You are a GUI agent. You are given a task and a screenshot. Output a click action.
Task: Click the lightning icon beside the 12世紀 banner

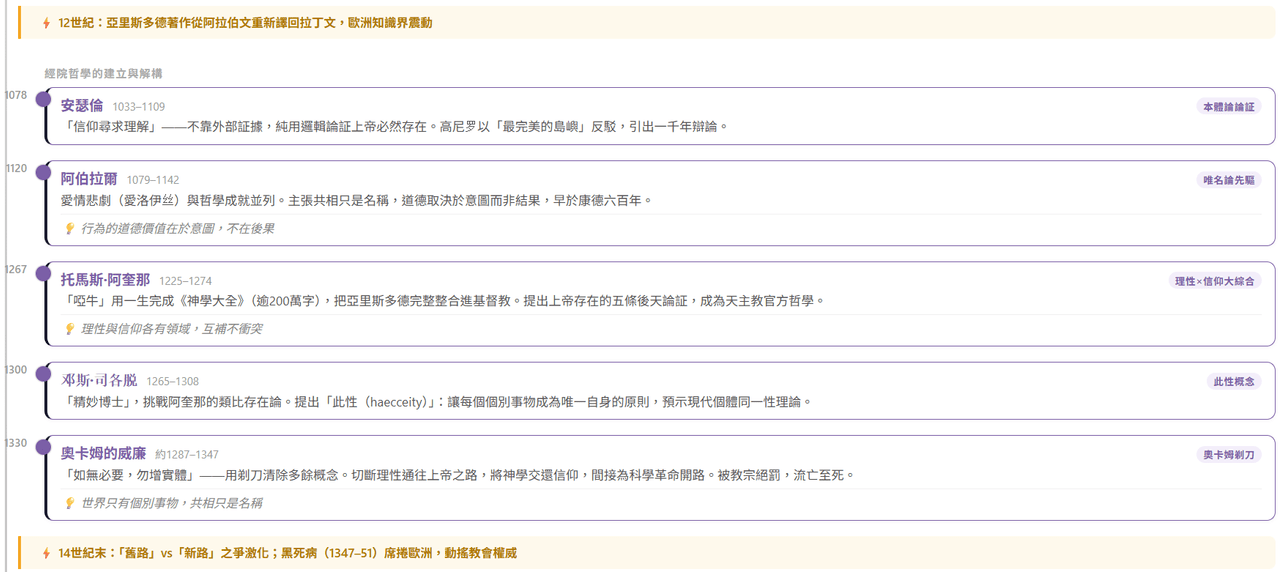click(46, 23)
